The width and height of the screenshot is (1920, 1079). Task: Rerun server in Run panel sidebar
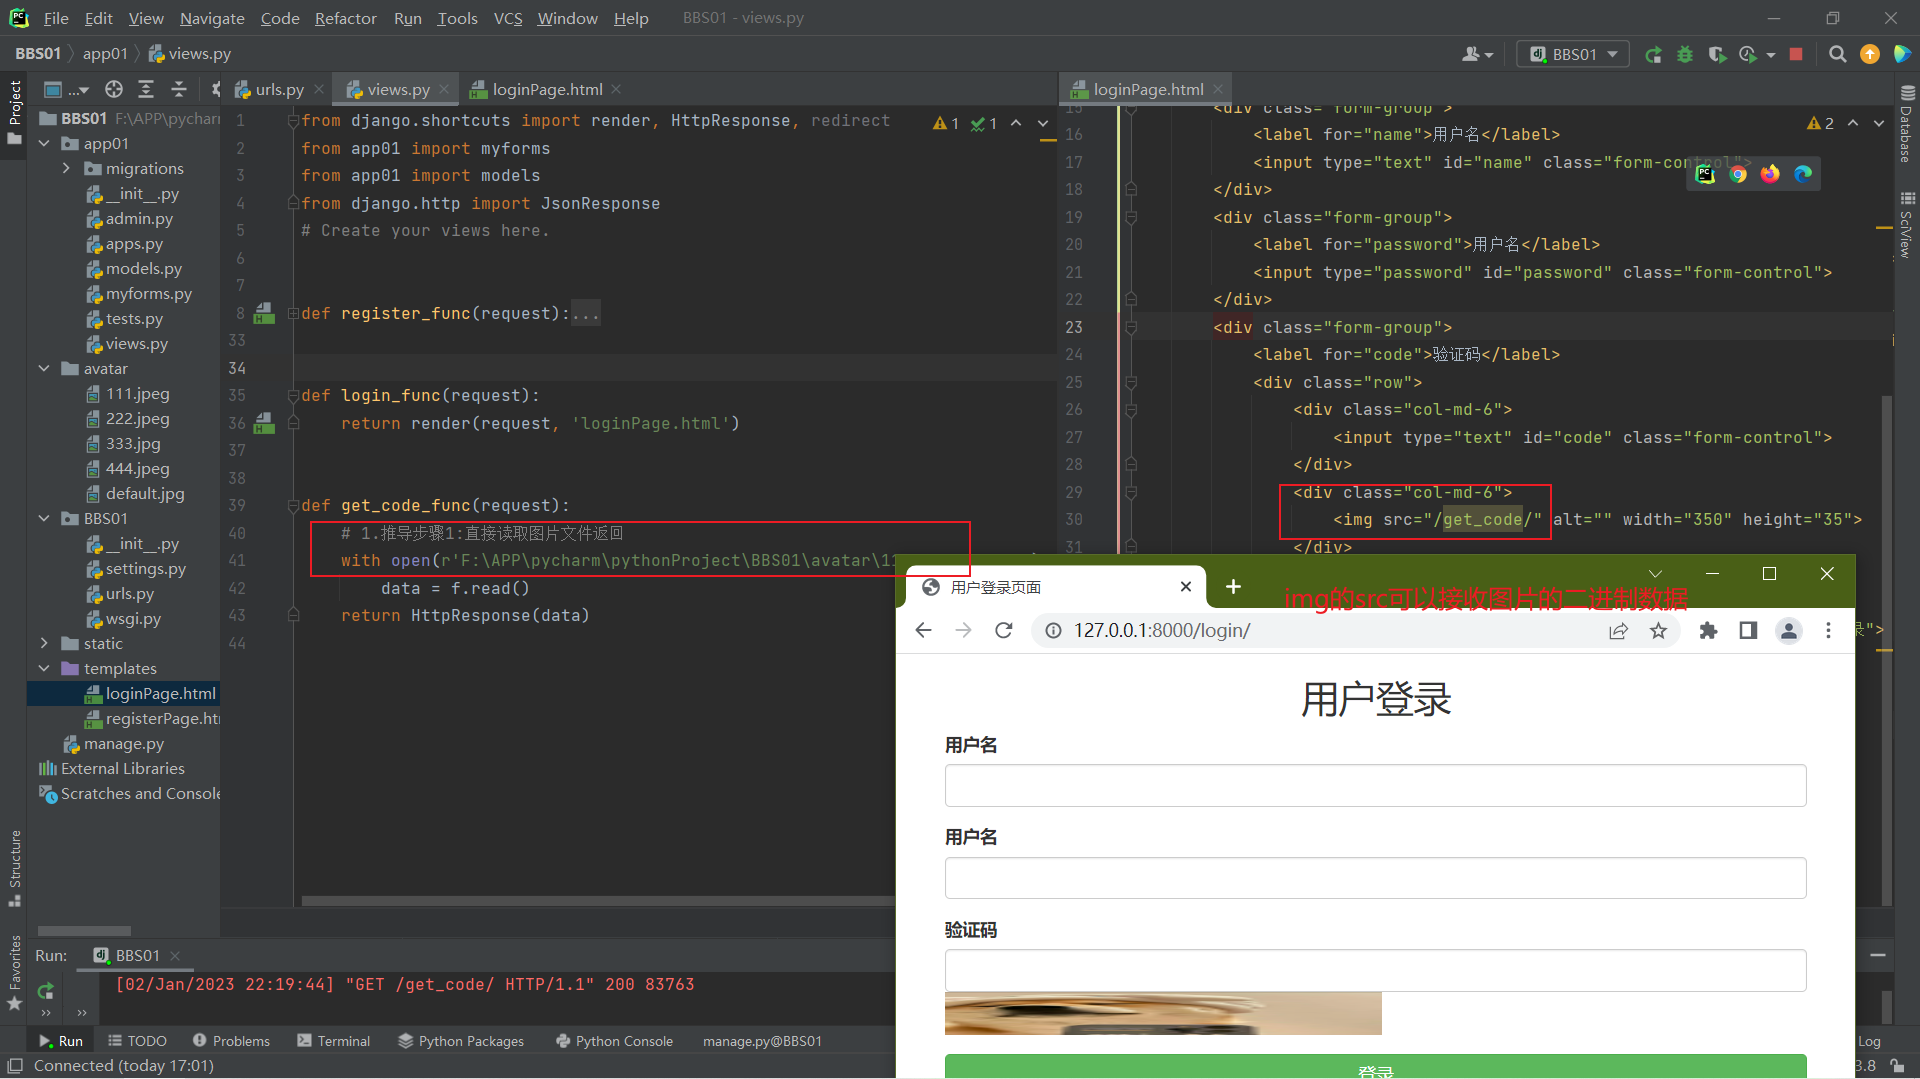(x=45, y=990)
